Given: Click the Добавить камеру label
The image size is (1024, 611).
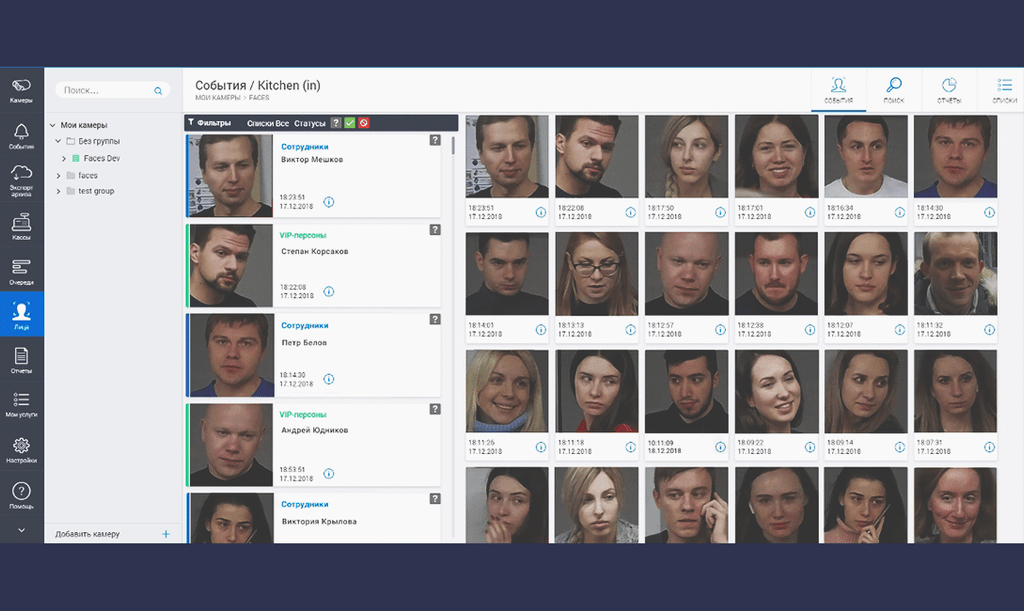Looking at the screenshot, I should click(x=88, y=534).
